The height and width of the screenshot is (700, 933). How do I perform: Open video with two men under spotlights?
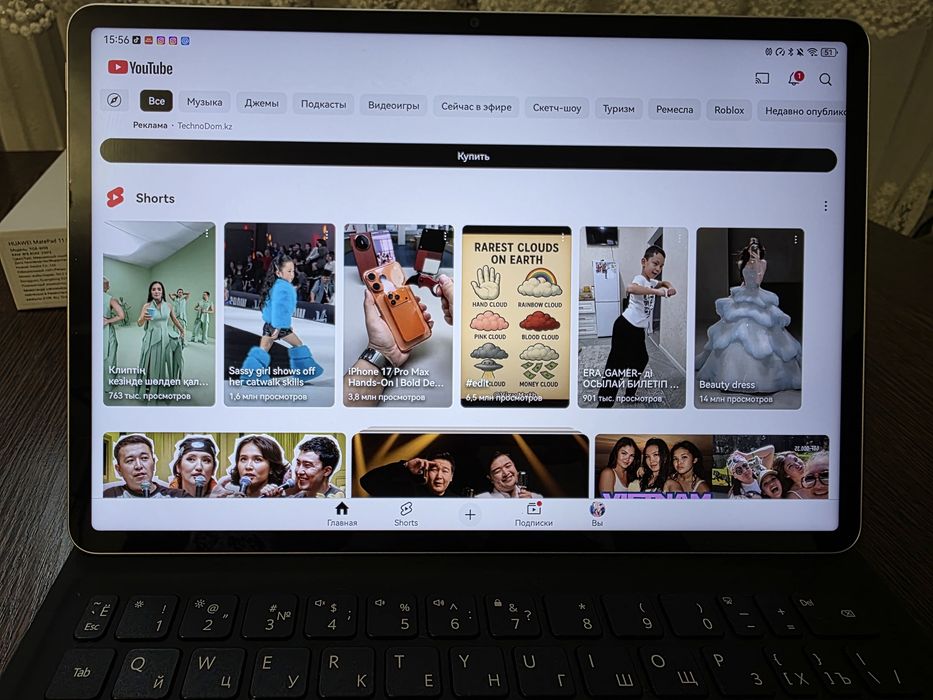tap(470, 465)
